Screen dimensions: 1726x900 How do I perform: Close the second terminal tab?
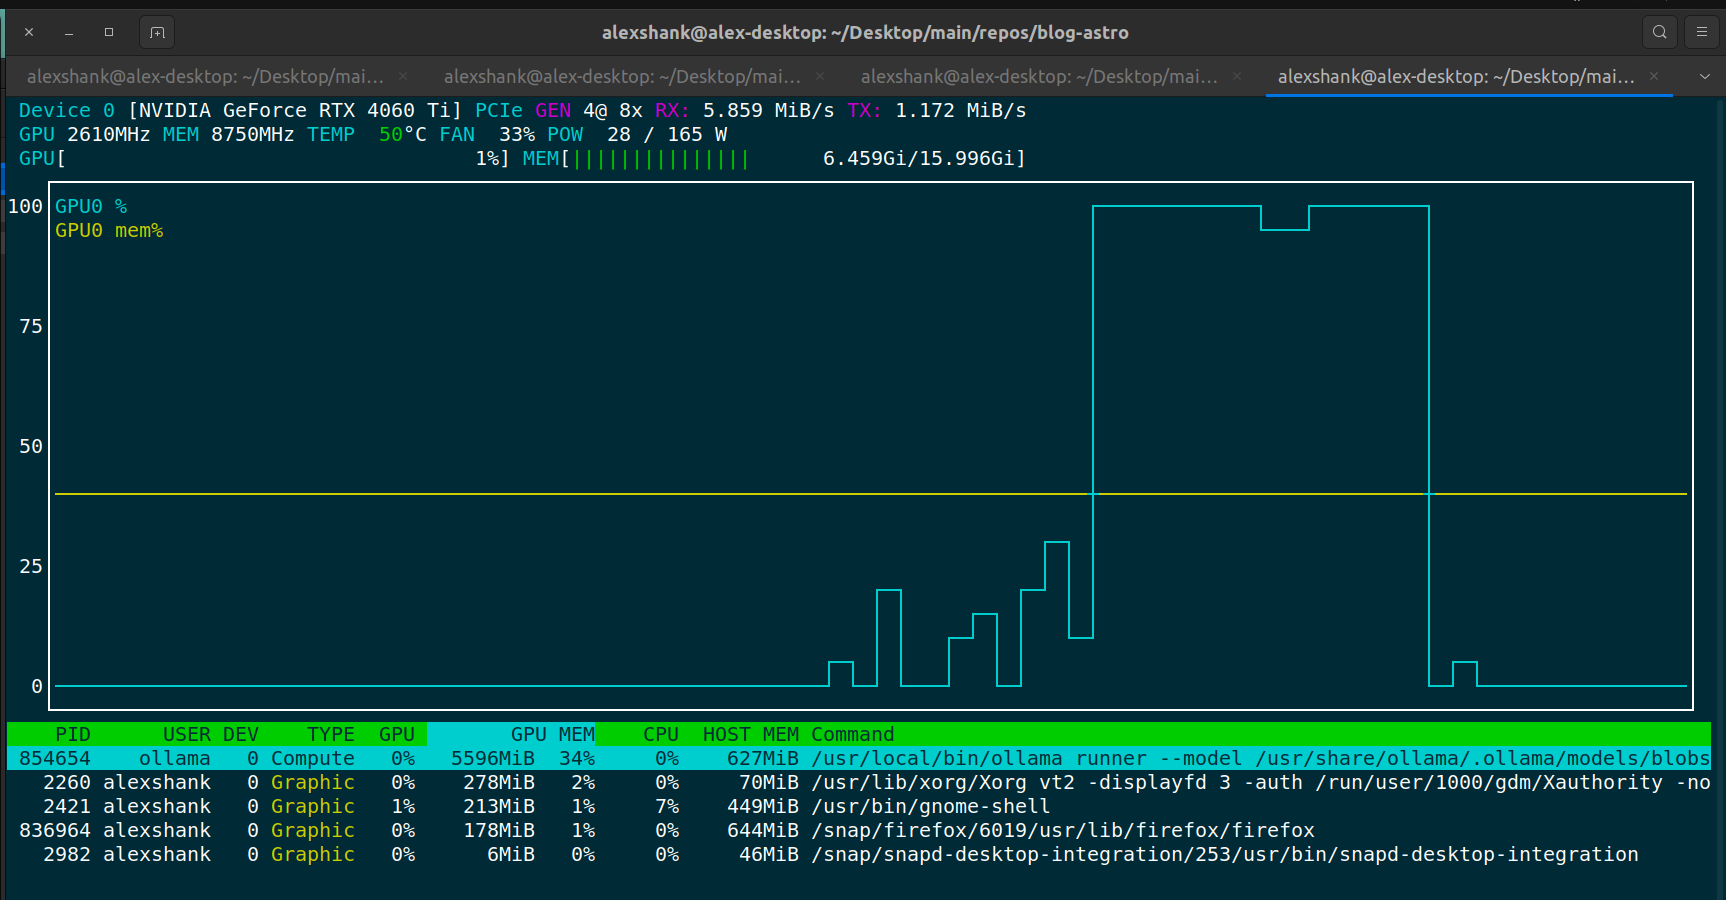[819, 76]
